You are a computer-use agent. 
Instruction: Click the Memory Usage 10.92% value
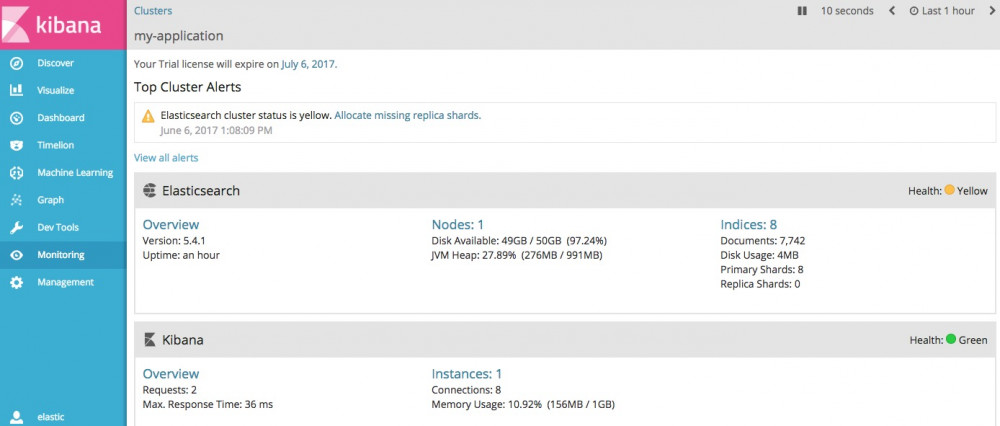coord(523,404)
